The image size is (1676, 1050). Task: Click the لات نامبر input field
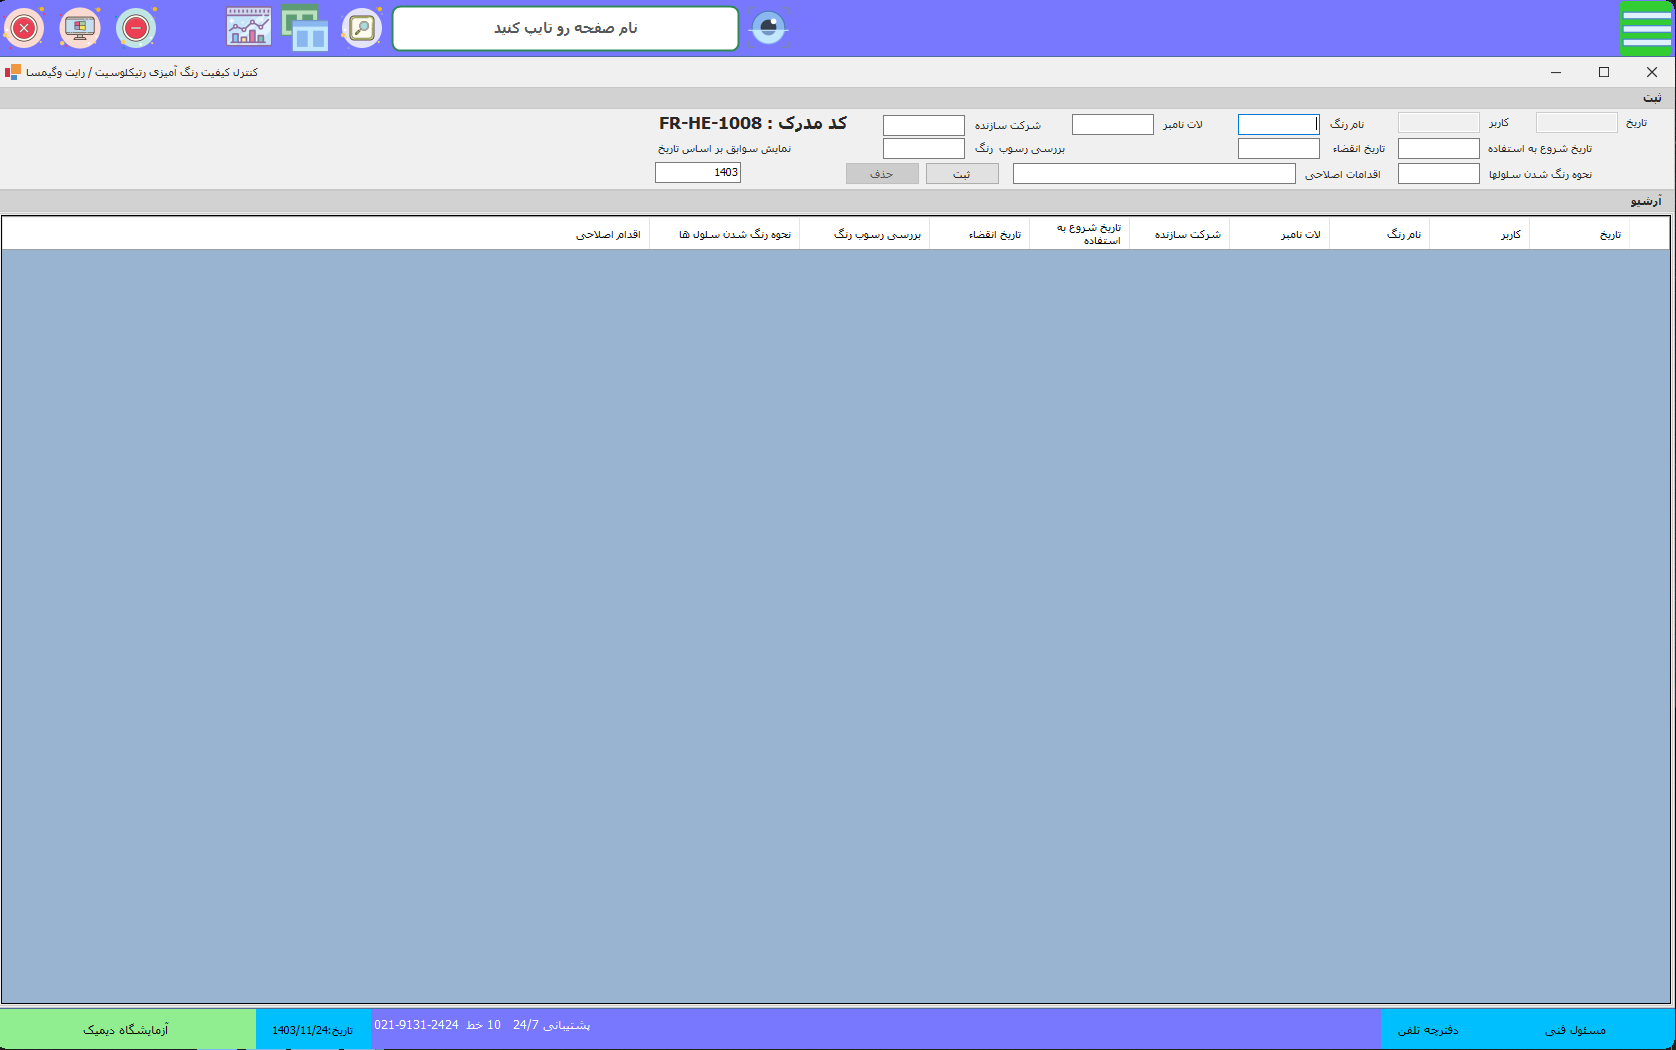pos(1112,124)
